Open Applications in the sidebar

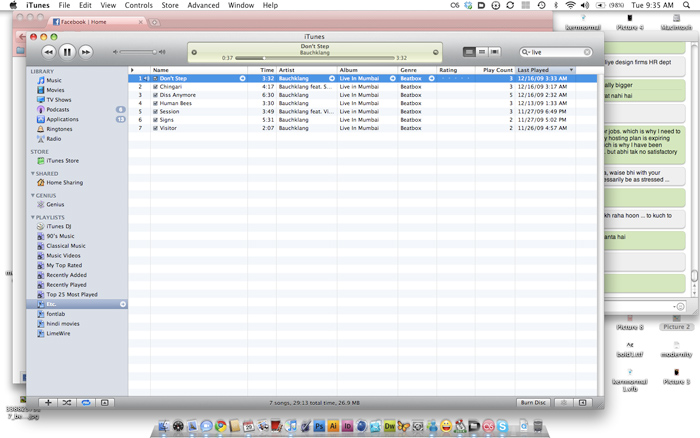62,120
